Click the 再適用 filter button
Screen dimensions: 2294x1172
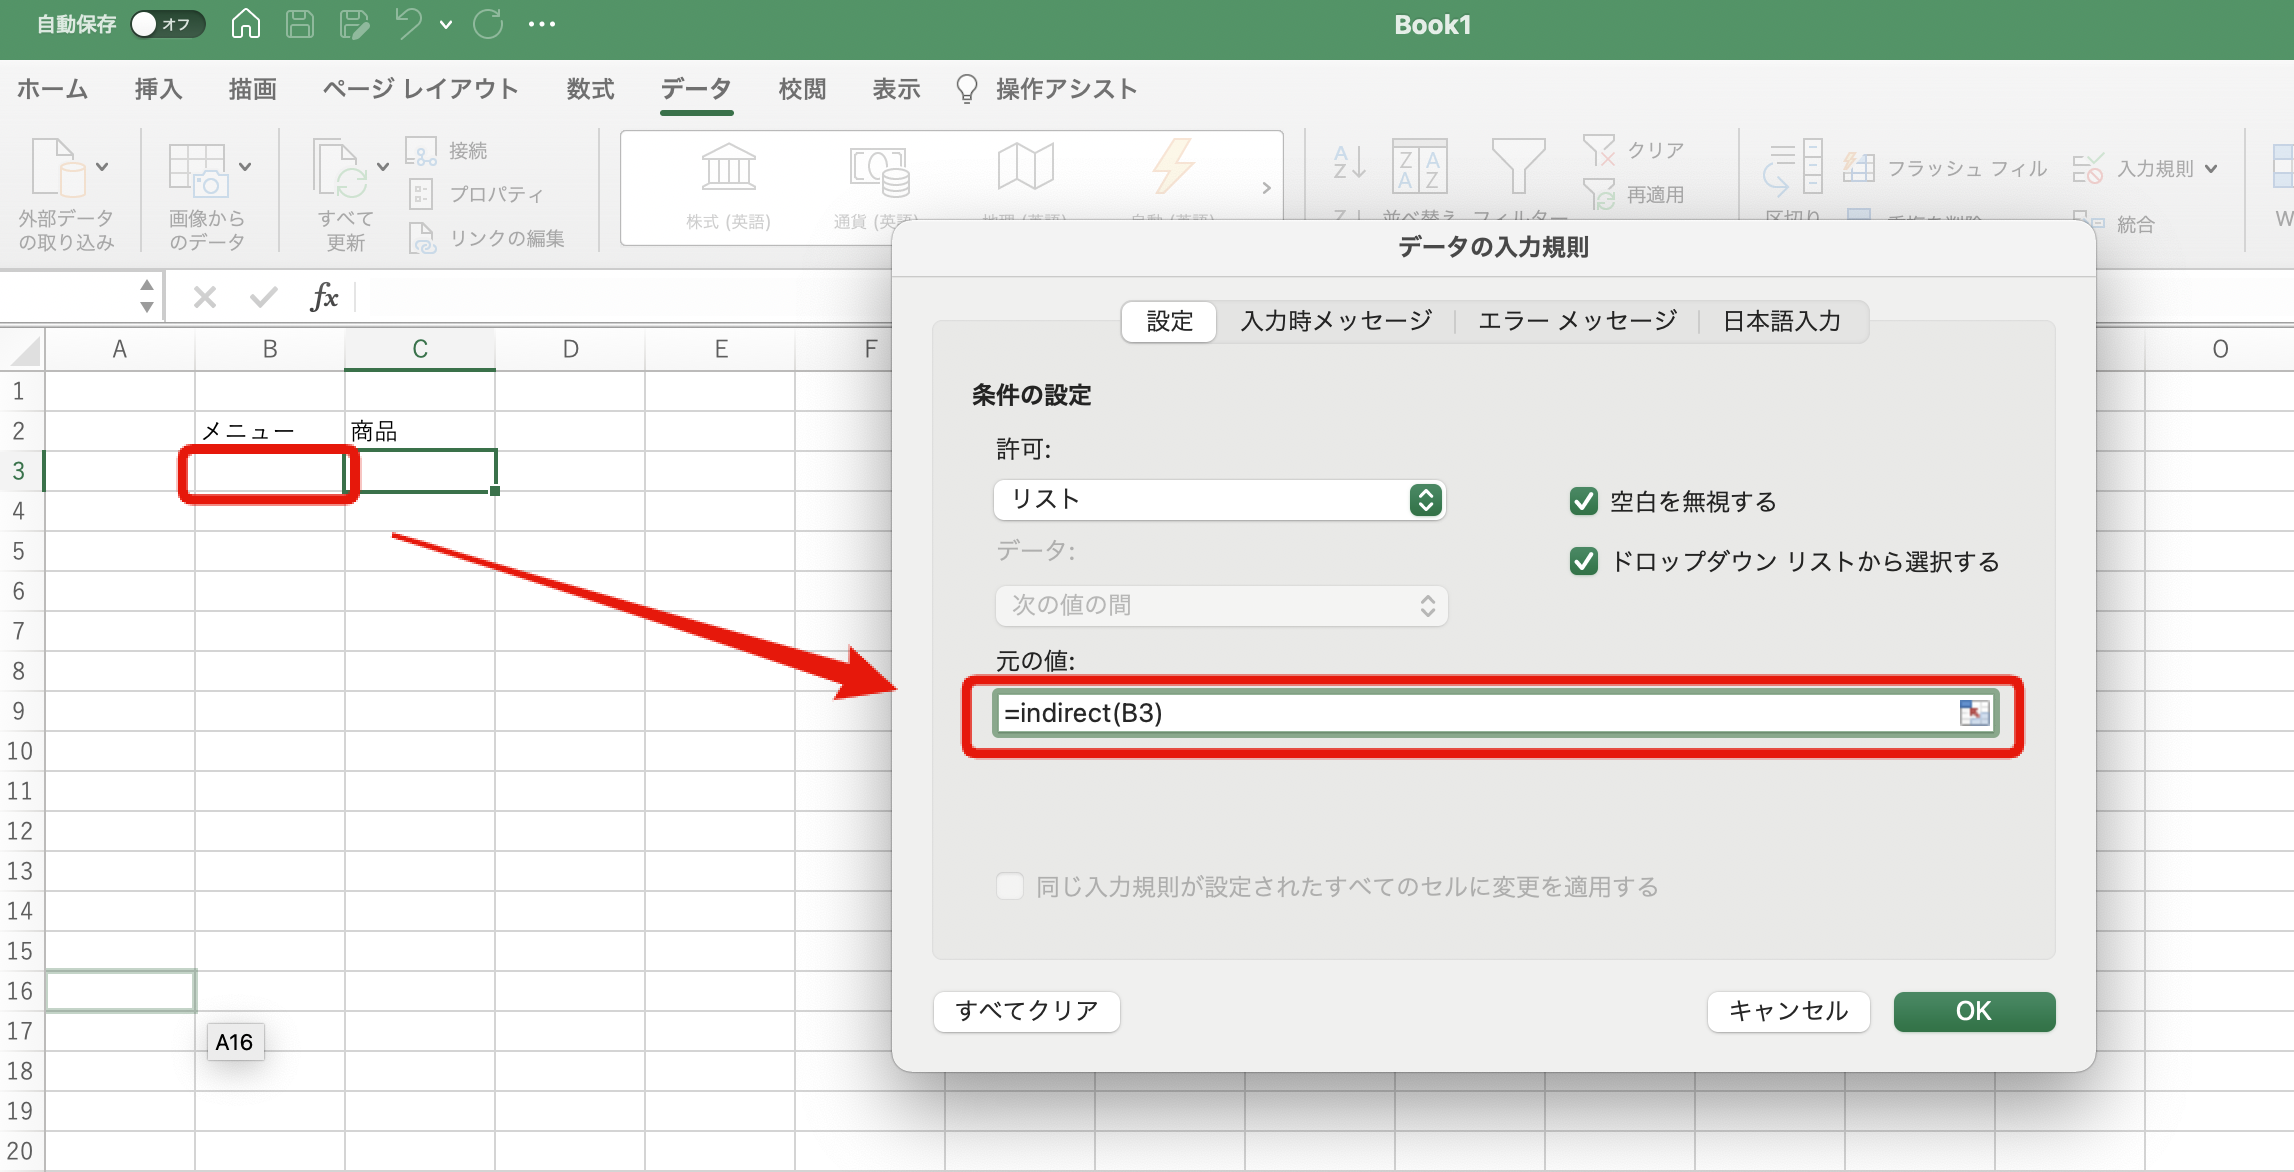click(x=1634, y=194)
